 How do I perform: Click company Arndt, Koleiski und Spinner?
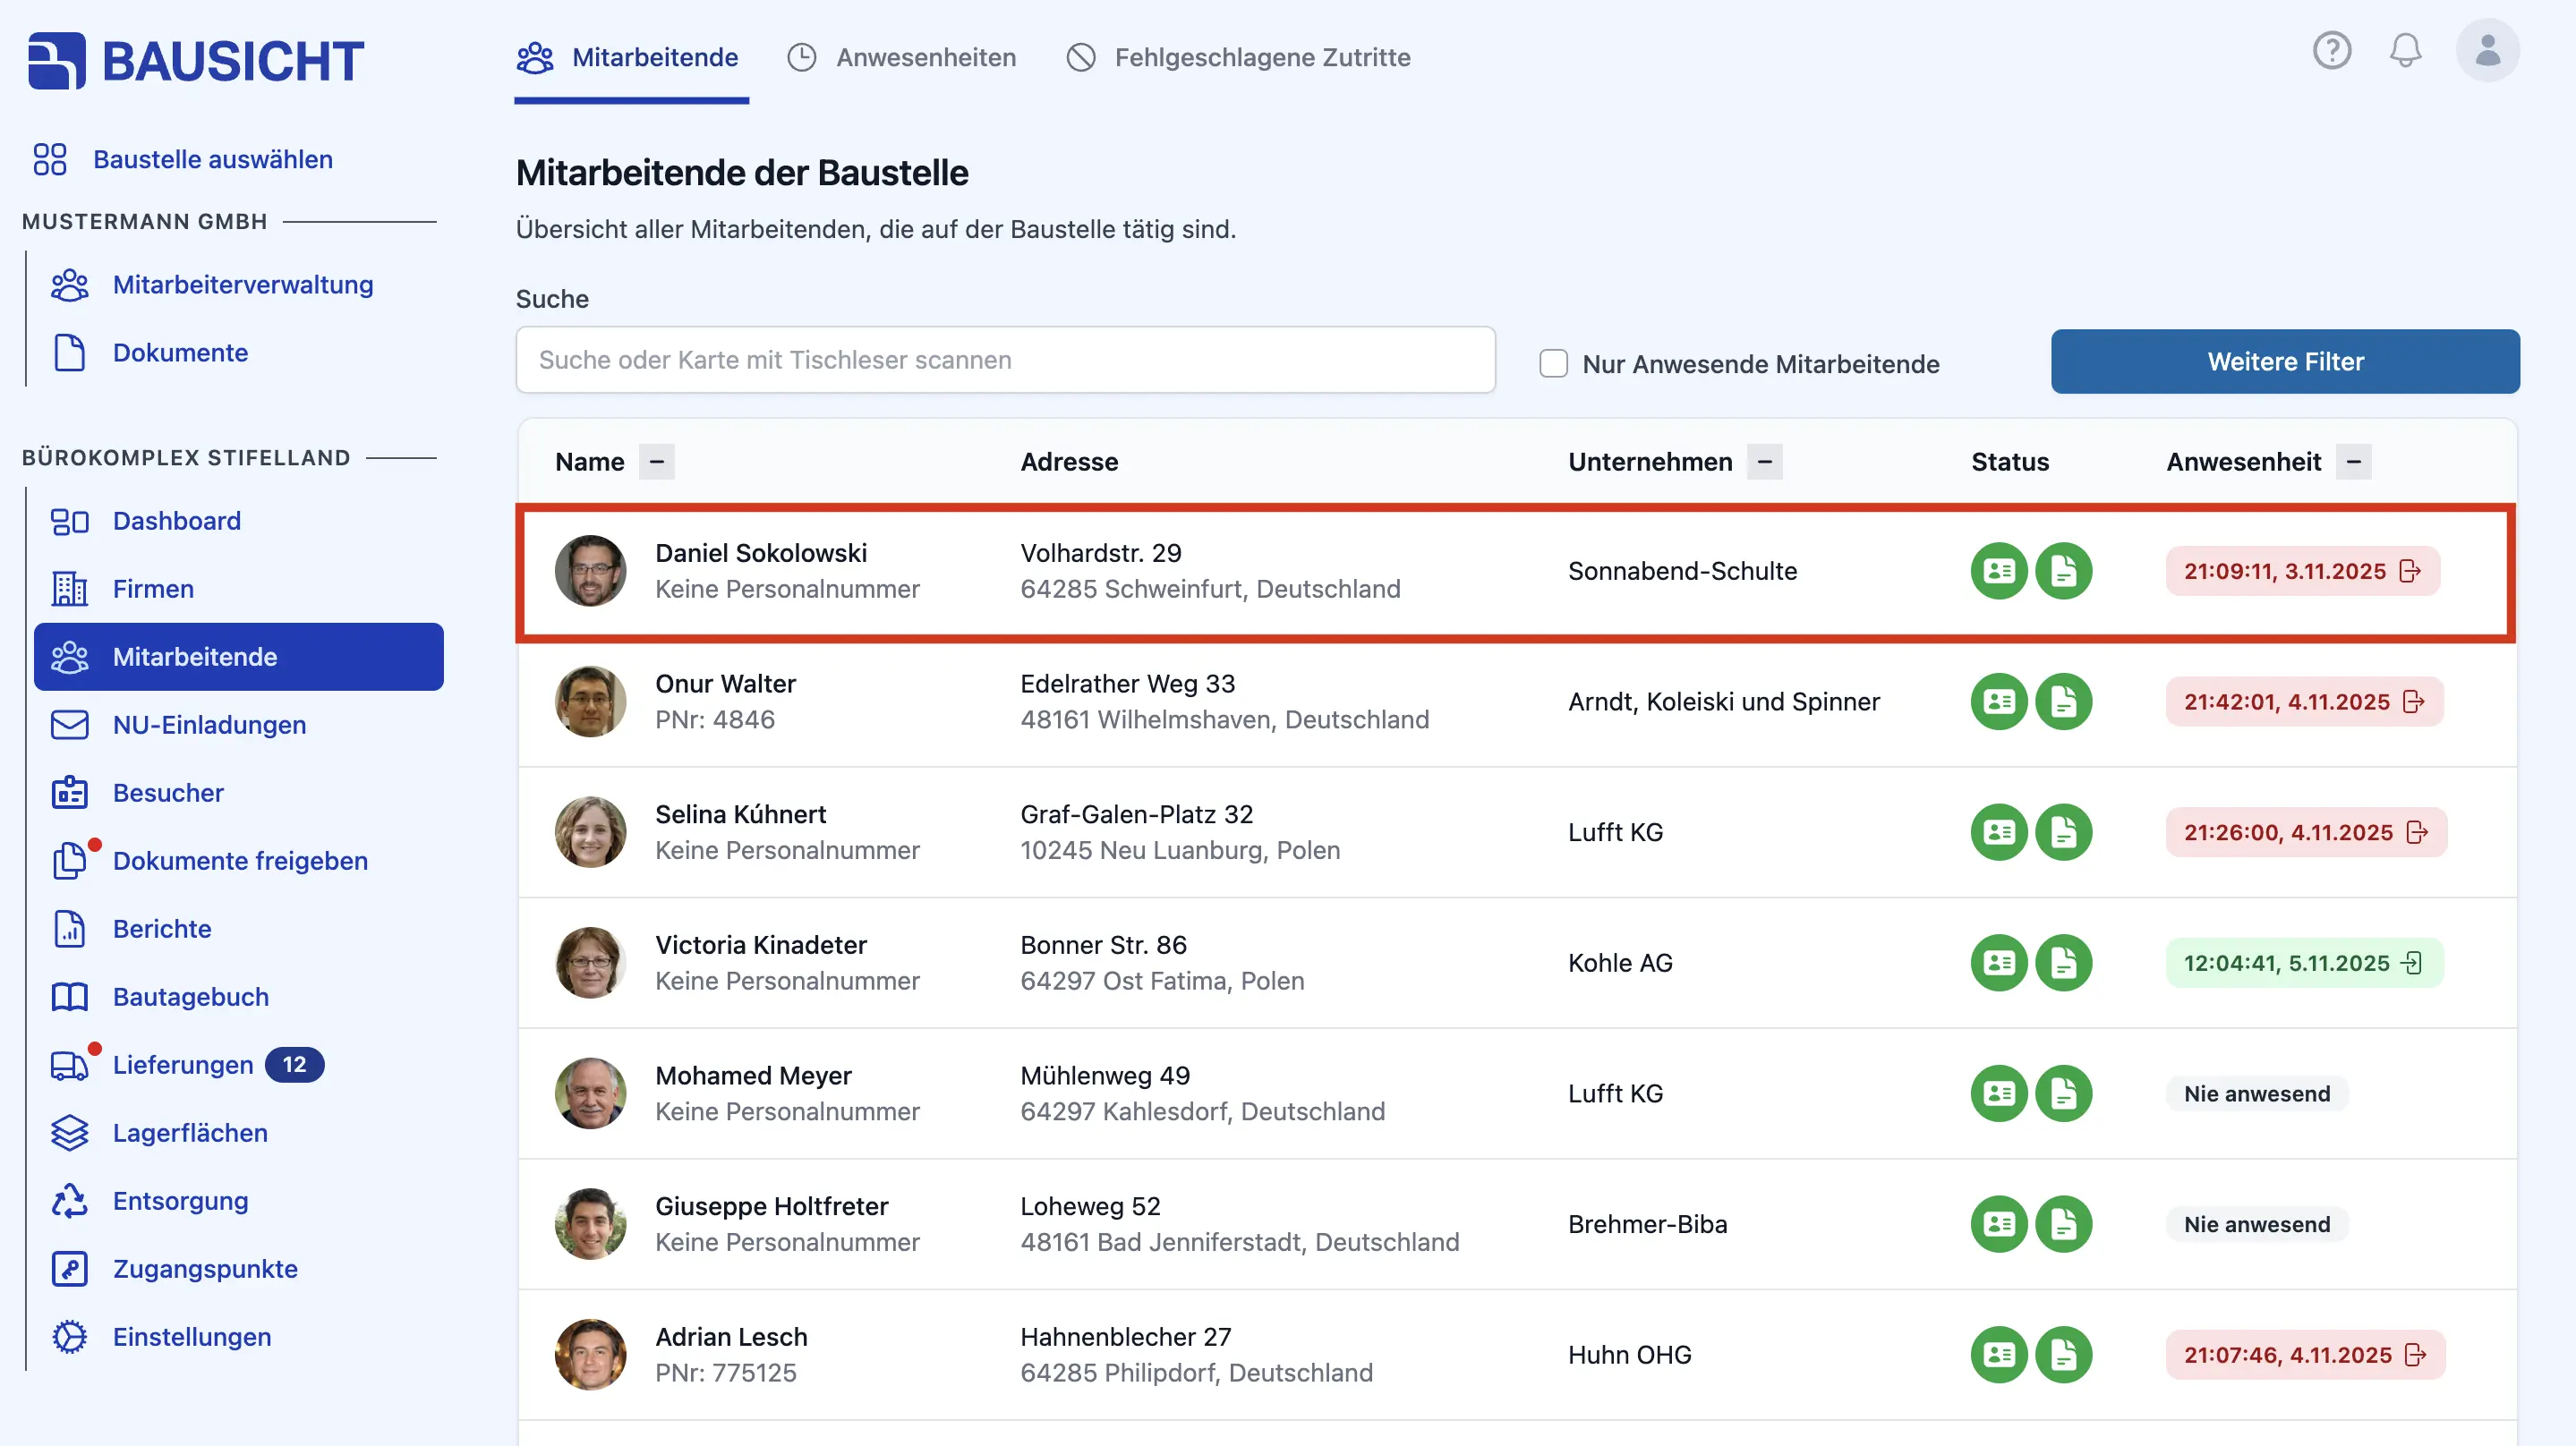click(x=1723, y=702)
